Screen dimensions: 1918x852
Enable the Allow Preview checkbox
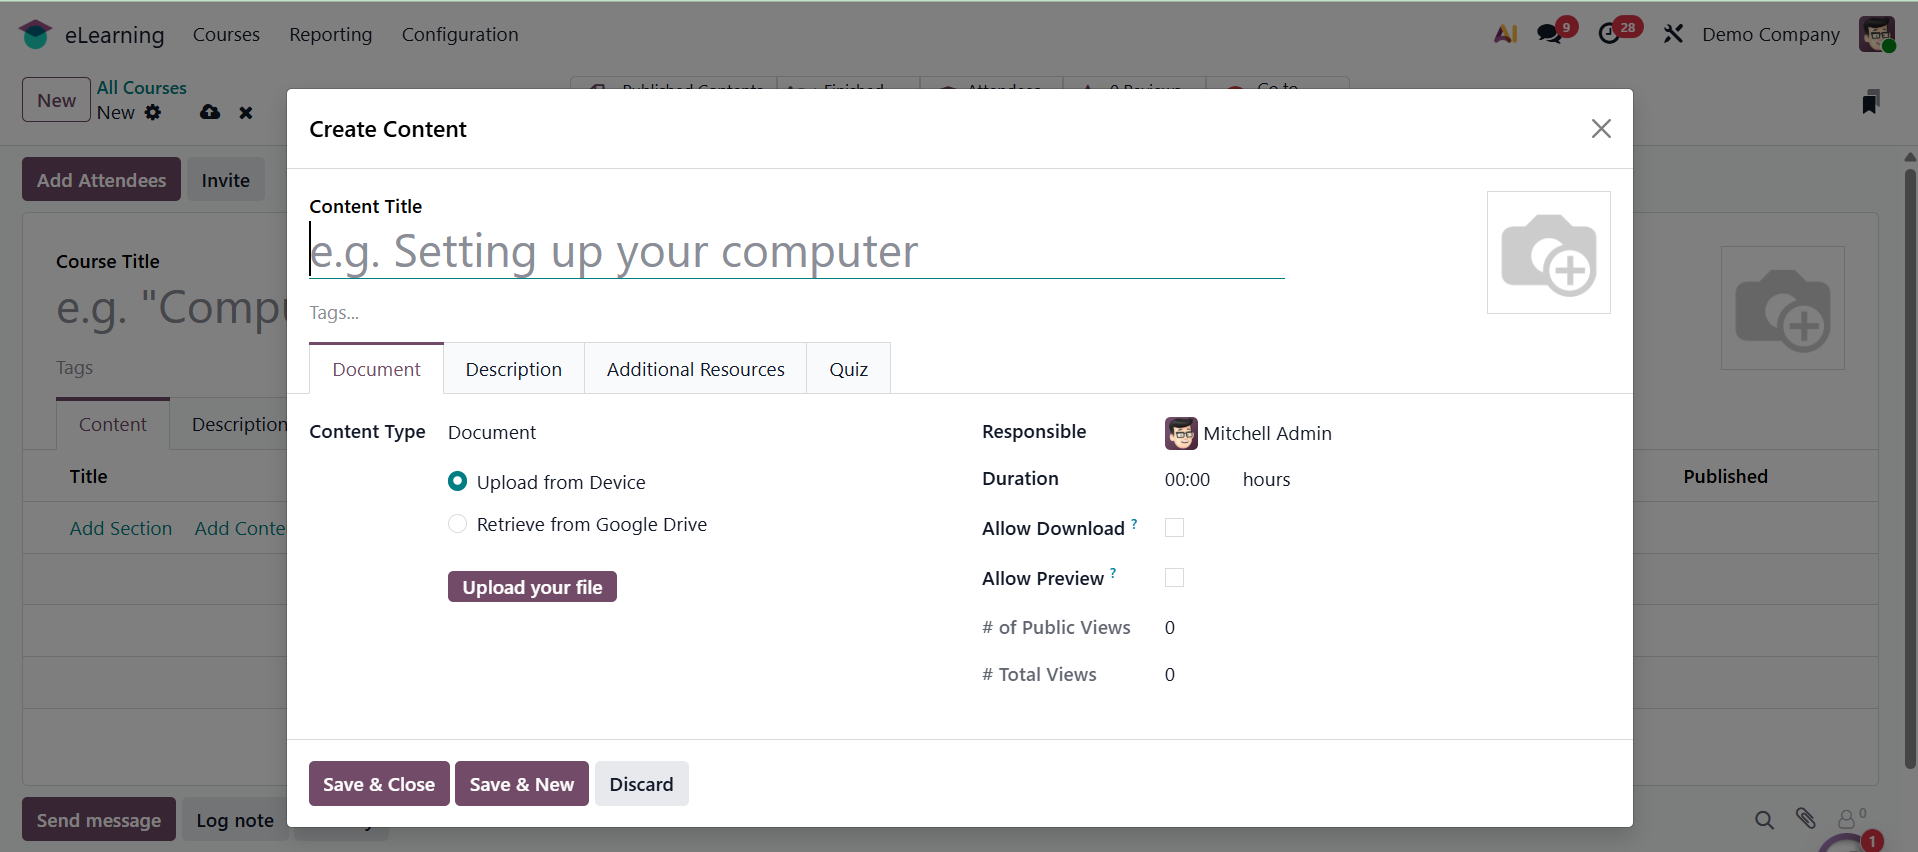point(1175,578)
